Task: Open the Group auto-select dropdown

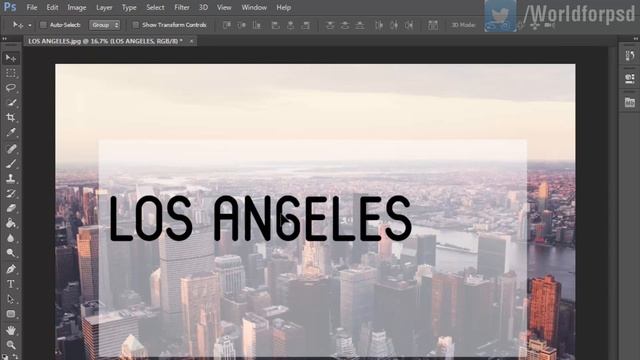Action: click(104, 25)
